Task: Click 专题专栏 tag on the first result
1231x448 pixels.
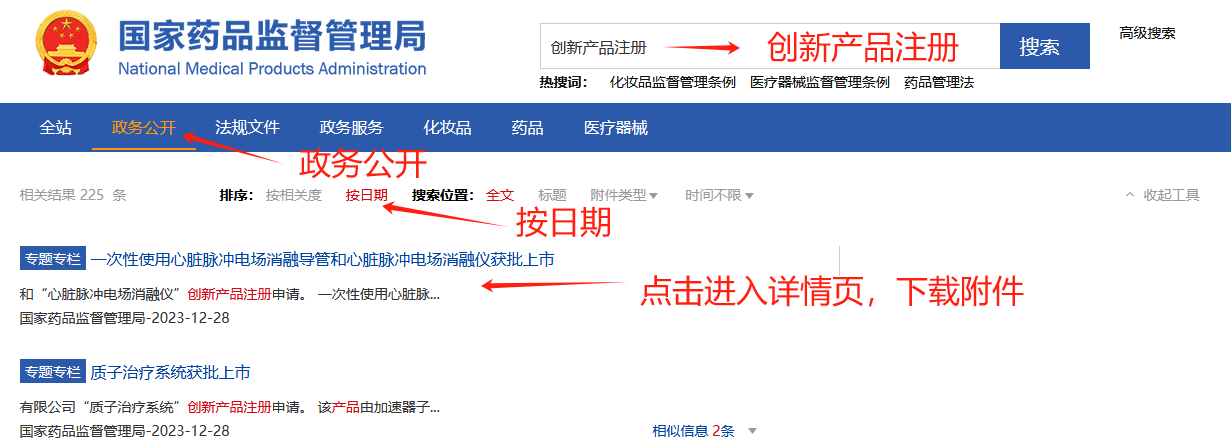Action: click(x=52, y=259)
